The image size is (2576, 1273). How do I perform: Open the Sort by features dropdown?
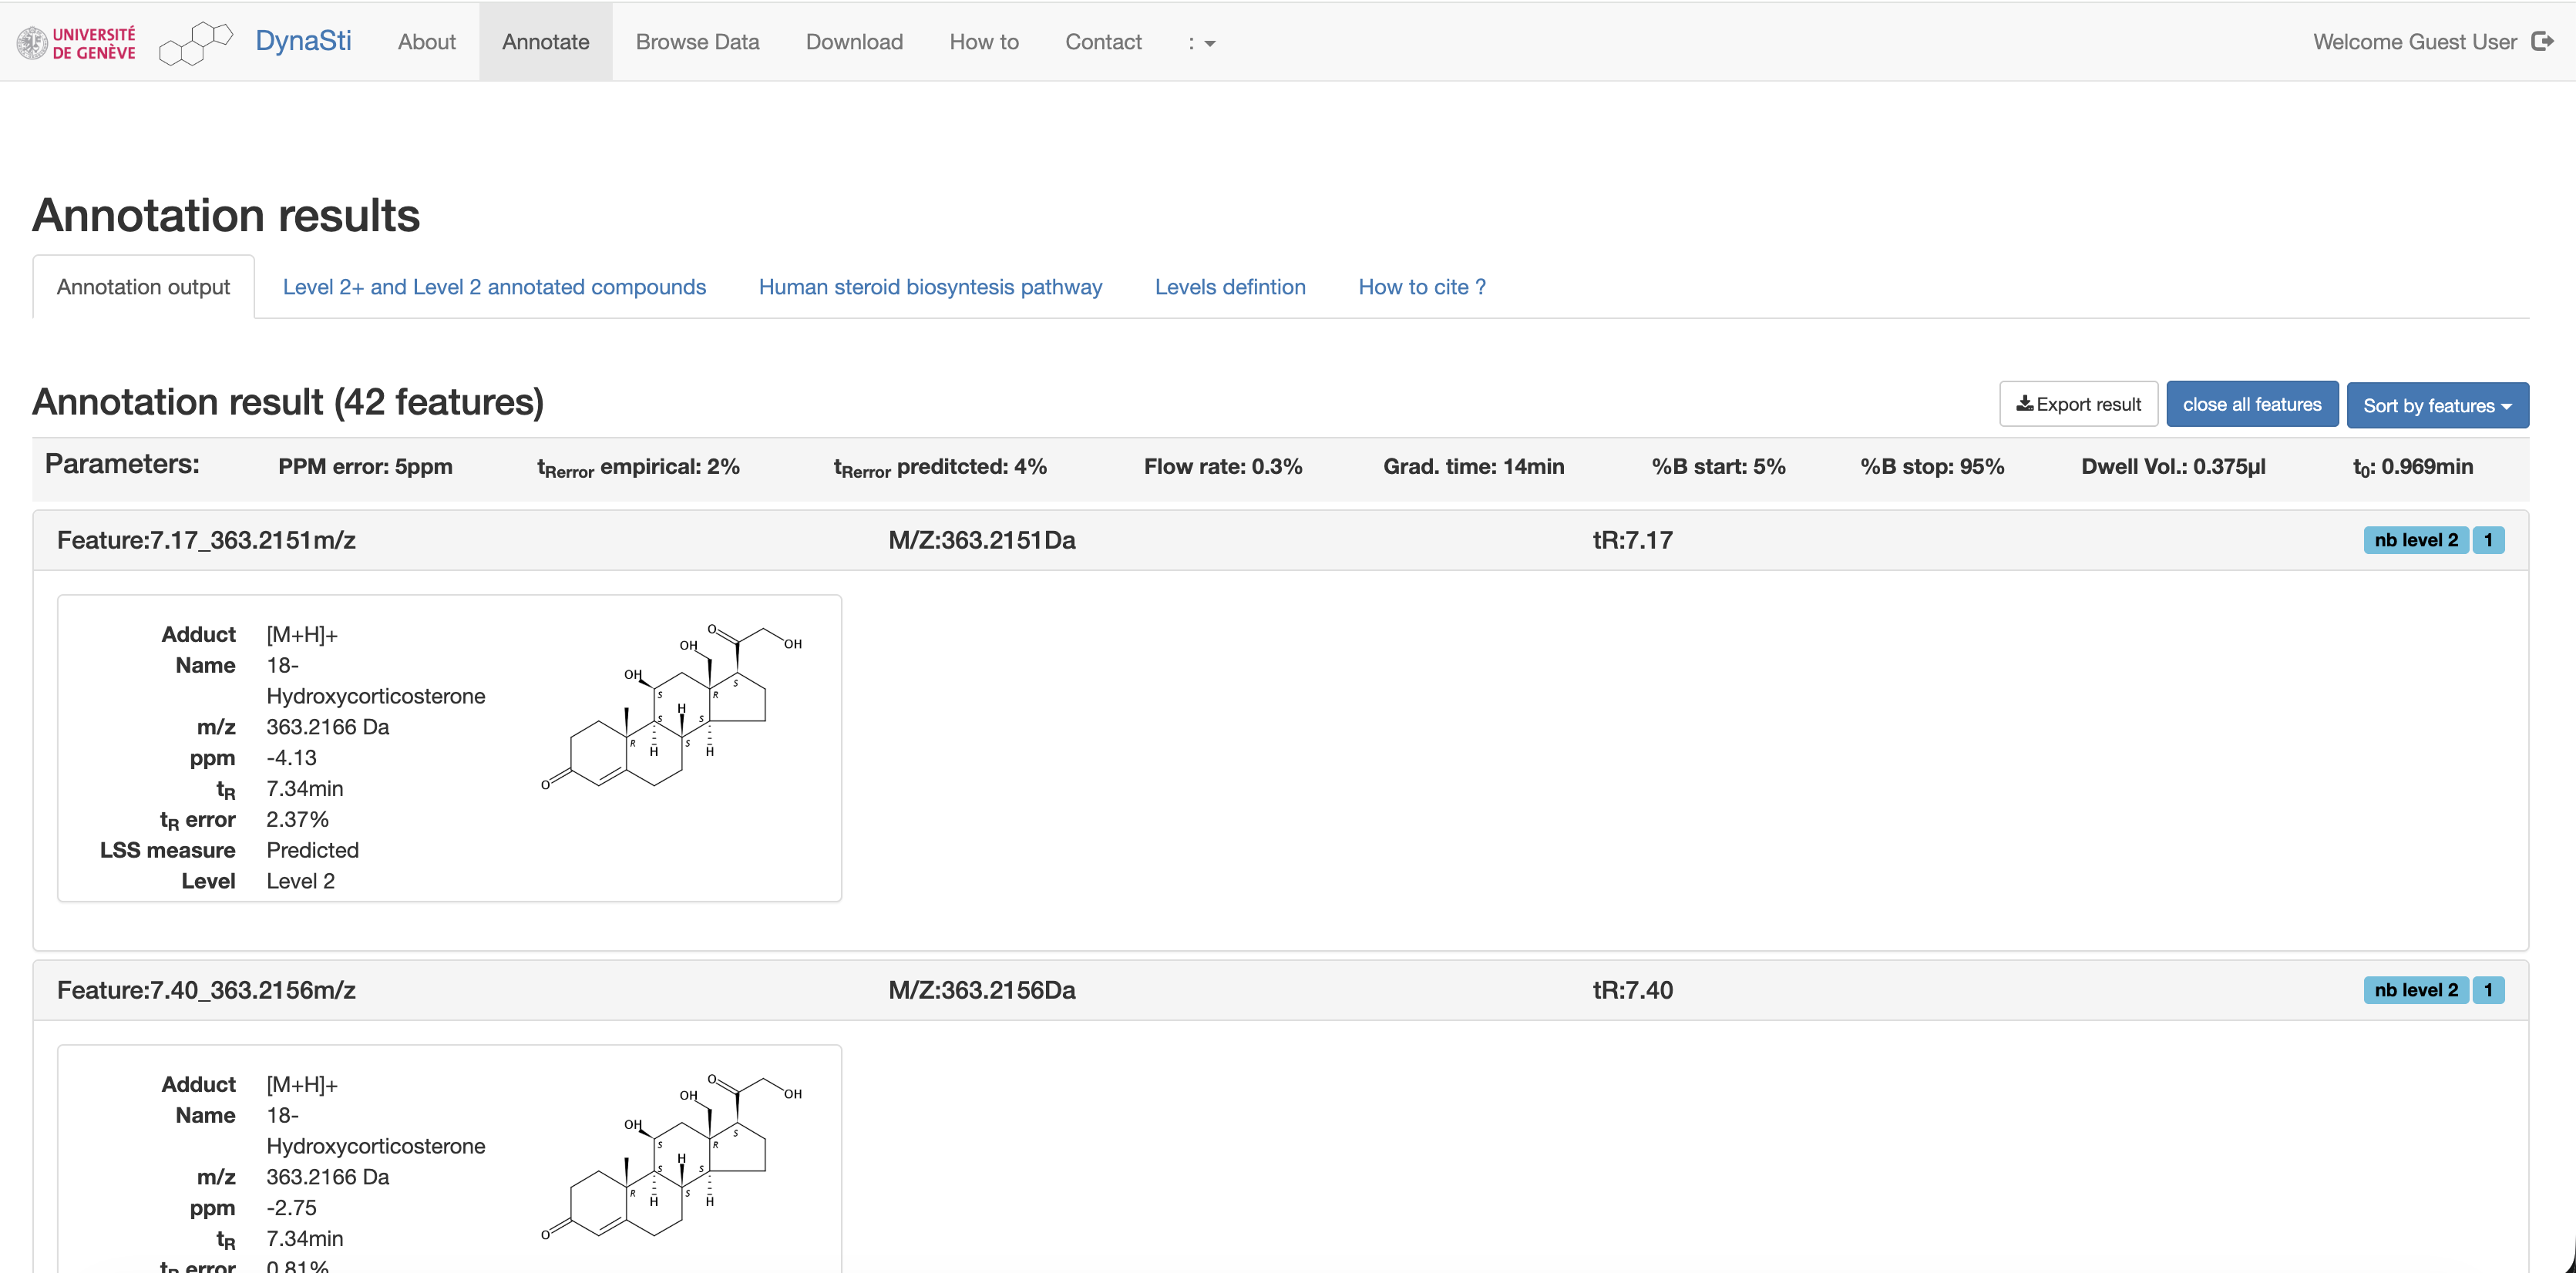[2437, 405]
